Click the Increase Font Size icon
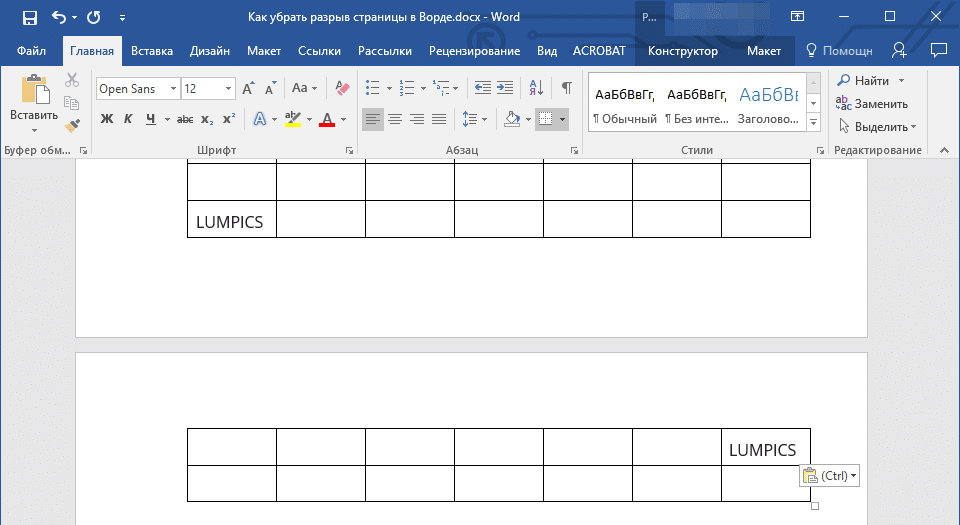The width and height of the screenshot is (960, 525). [x=248, y=89]
